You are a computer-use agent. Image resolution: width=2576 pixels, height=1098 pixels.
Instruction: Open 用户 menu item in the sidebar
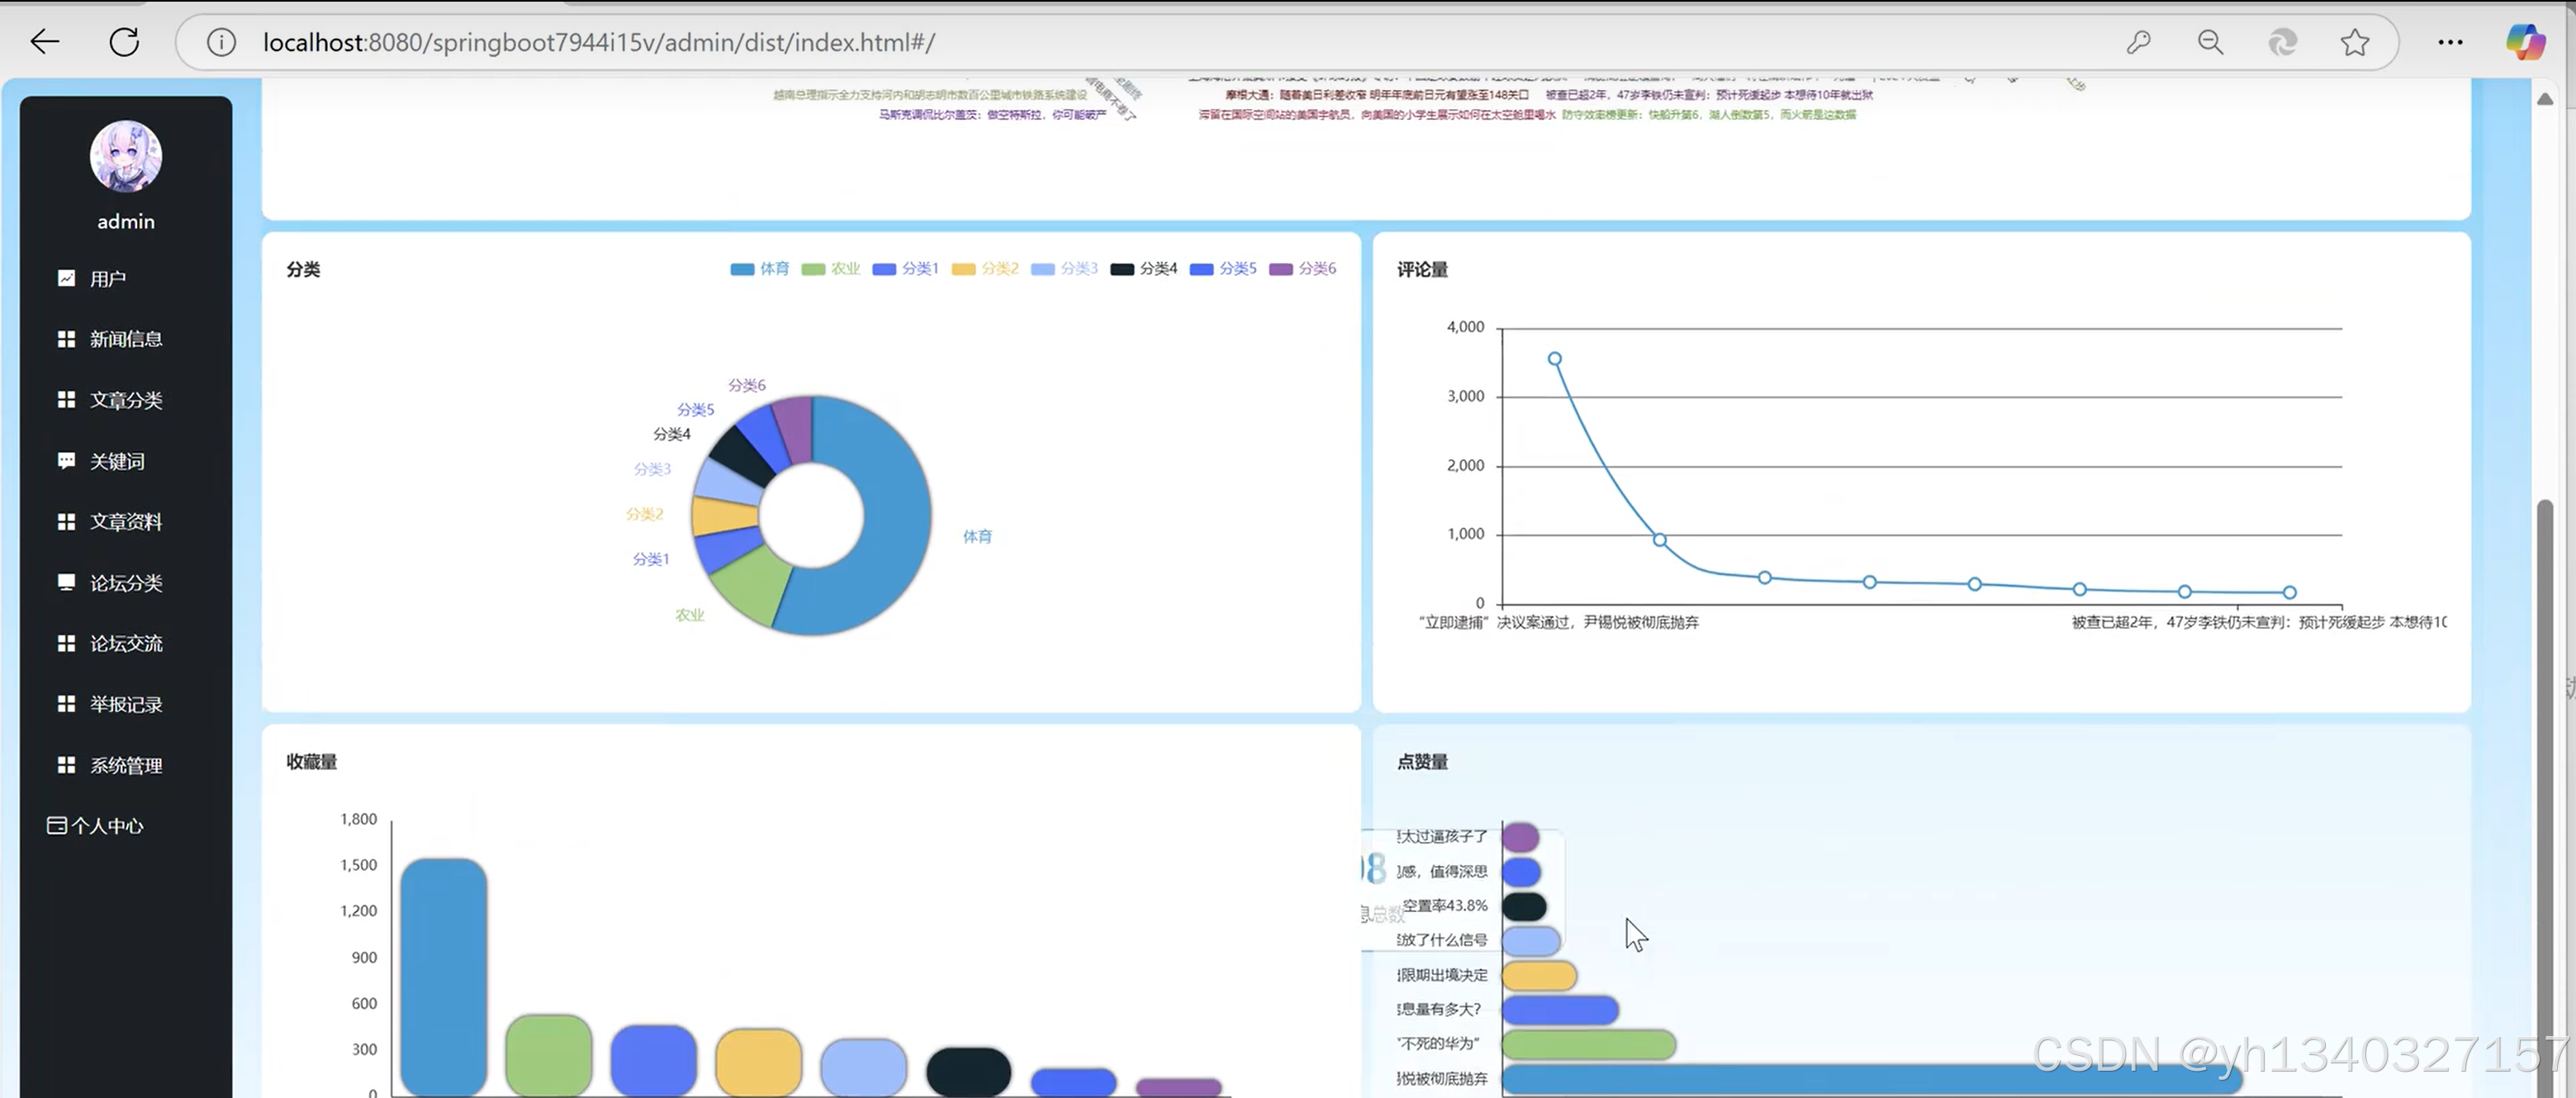pyautogui.click(x=107, y=278)
